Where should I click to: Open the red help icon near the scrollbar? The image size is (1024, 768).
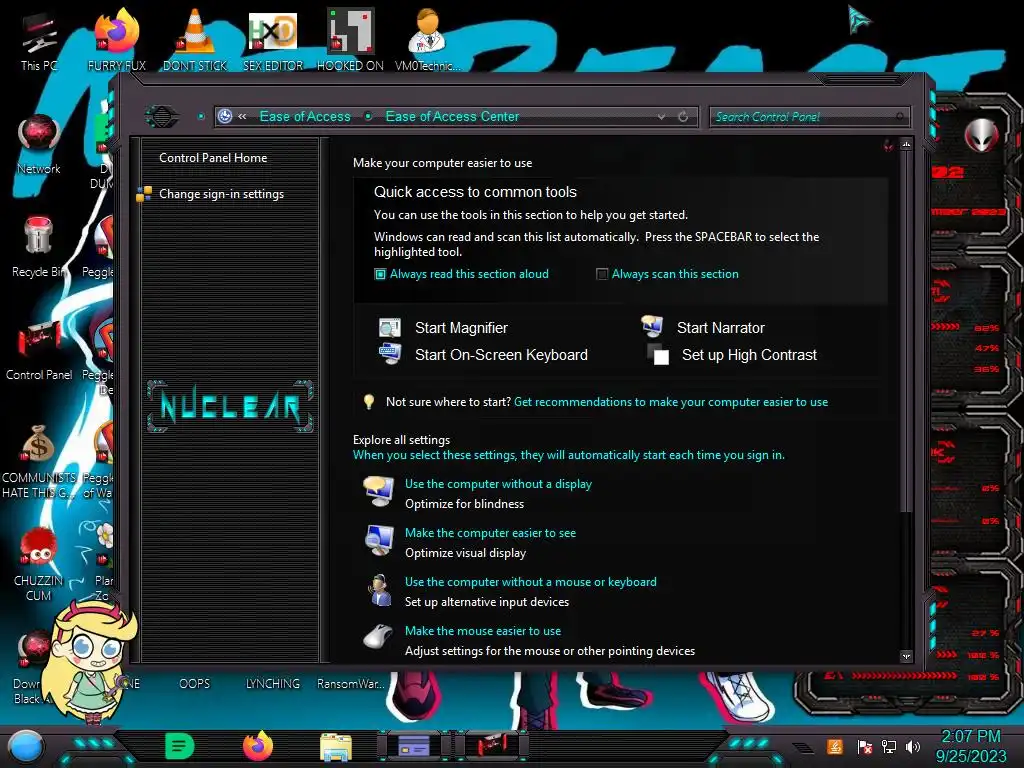[x=888, y=145]
